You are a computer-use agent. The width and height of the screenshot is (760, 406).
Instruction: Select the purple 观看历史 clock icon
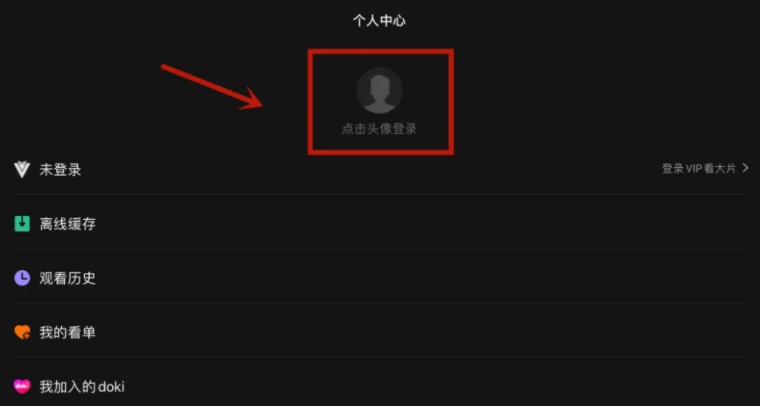[x=22, y=278]
